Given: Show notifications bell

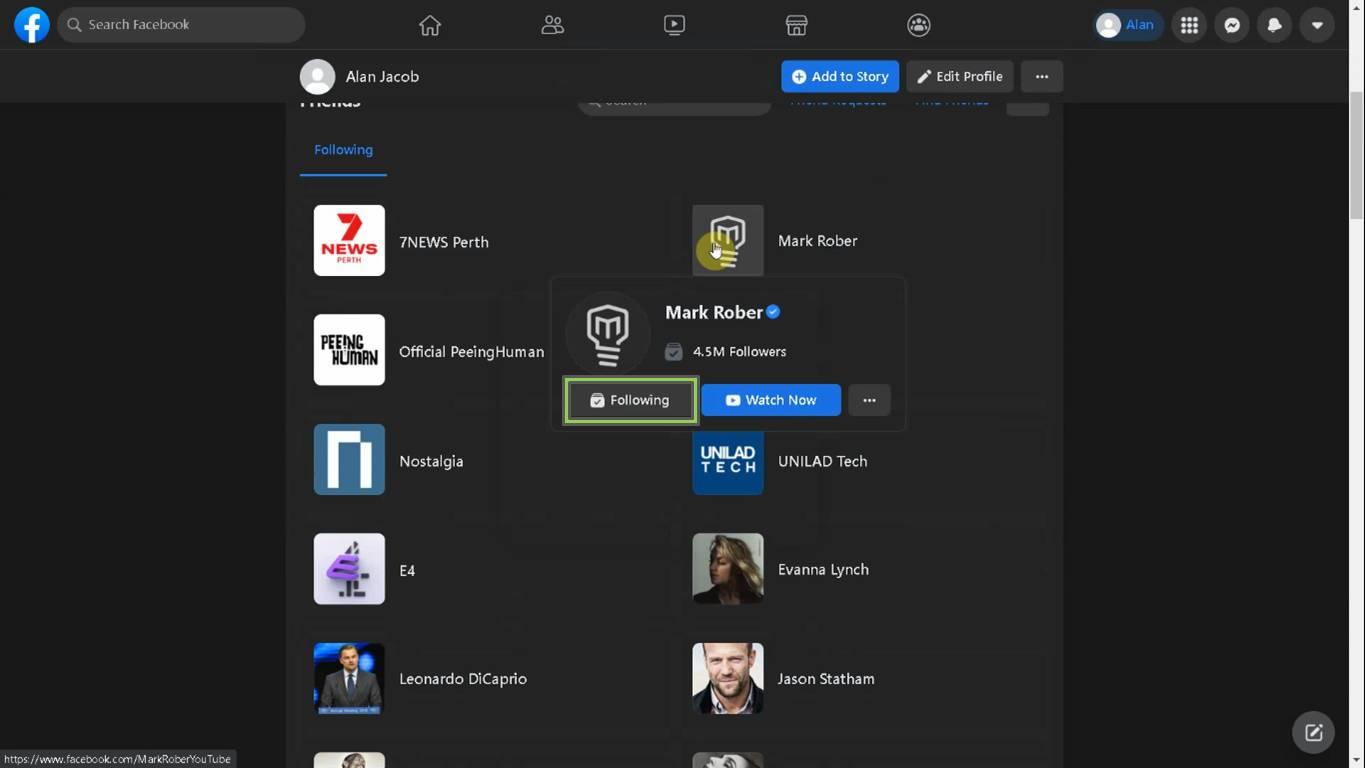Looking at the screenshot, I should 1274,25.
